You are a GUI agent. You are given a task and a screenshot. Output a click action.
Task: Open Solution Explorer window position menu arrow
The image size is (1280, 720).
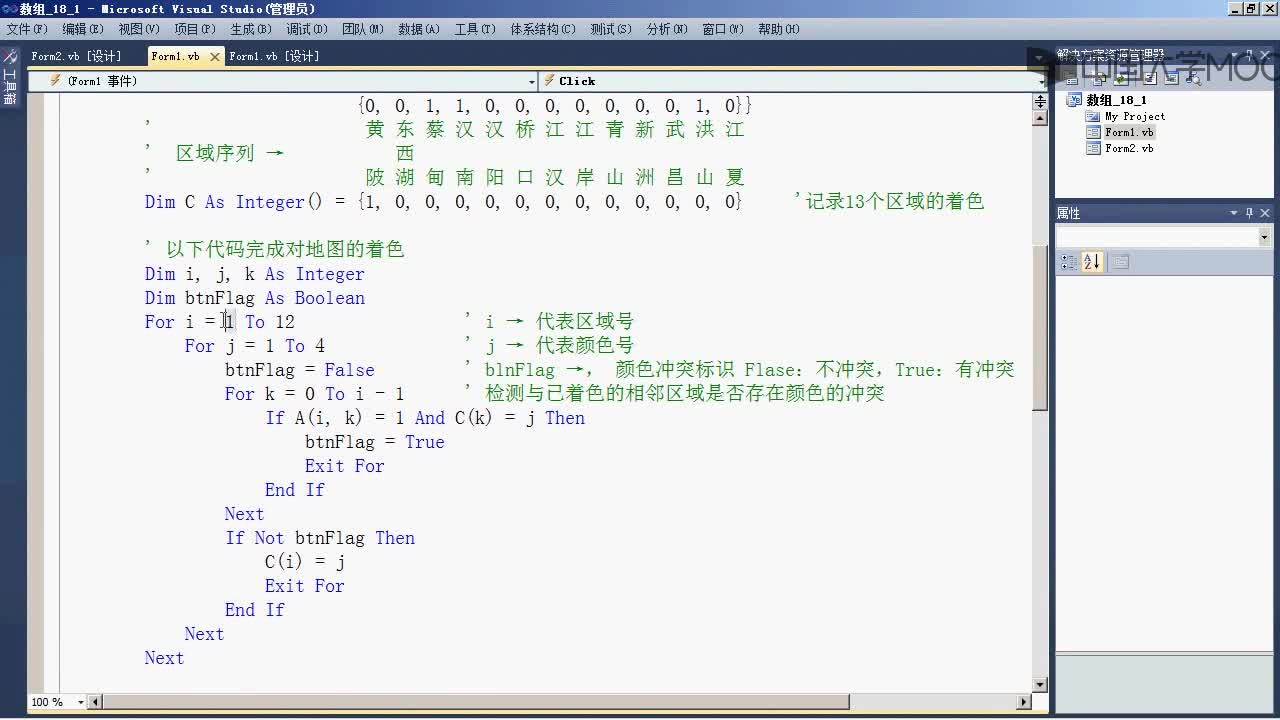coord(1235,56)
